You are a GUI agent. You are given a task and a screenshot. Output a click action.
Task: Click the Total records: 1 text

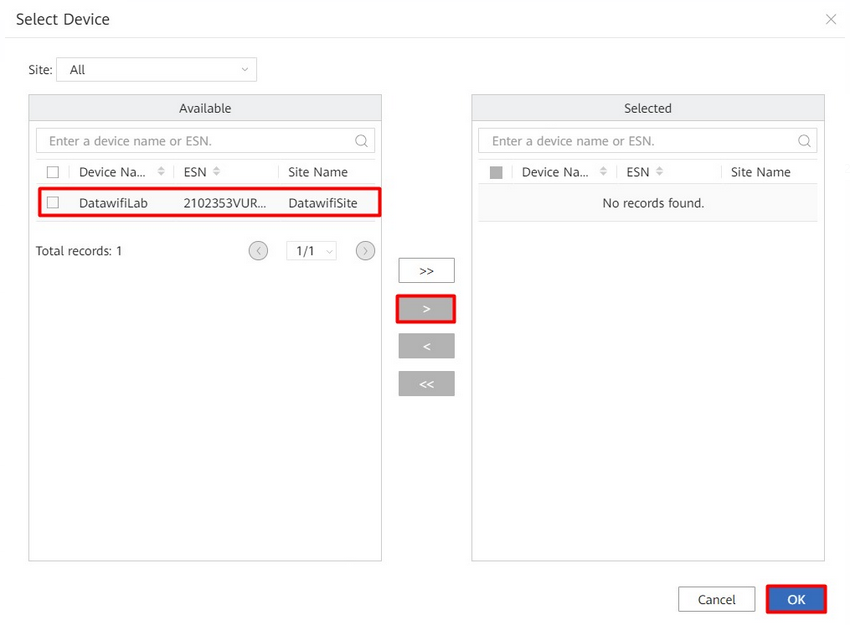[79, 251]
